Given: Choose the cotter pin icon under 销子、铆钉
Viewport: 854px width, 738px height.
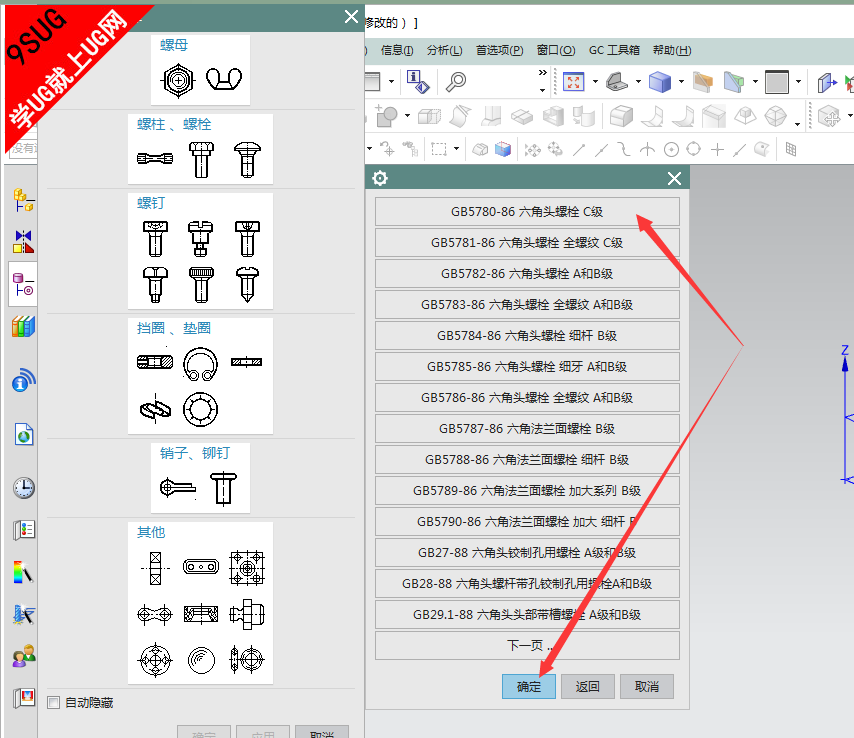Looking at the screenshot, I should [178, 487].
